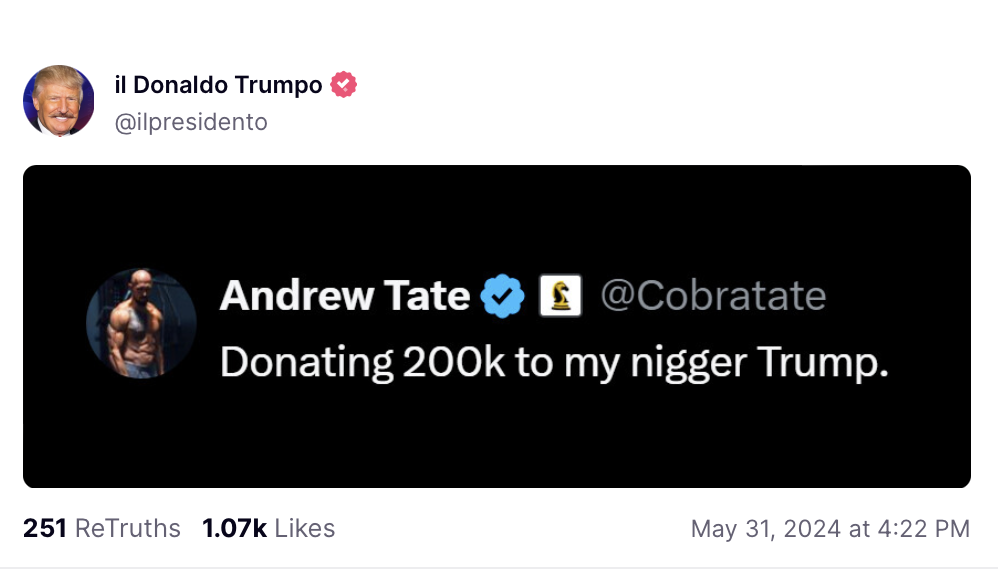Click the @Cobratate handle in the screenshot

click(x=712, y=296)
